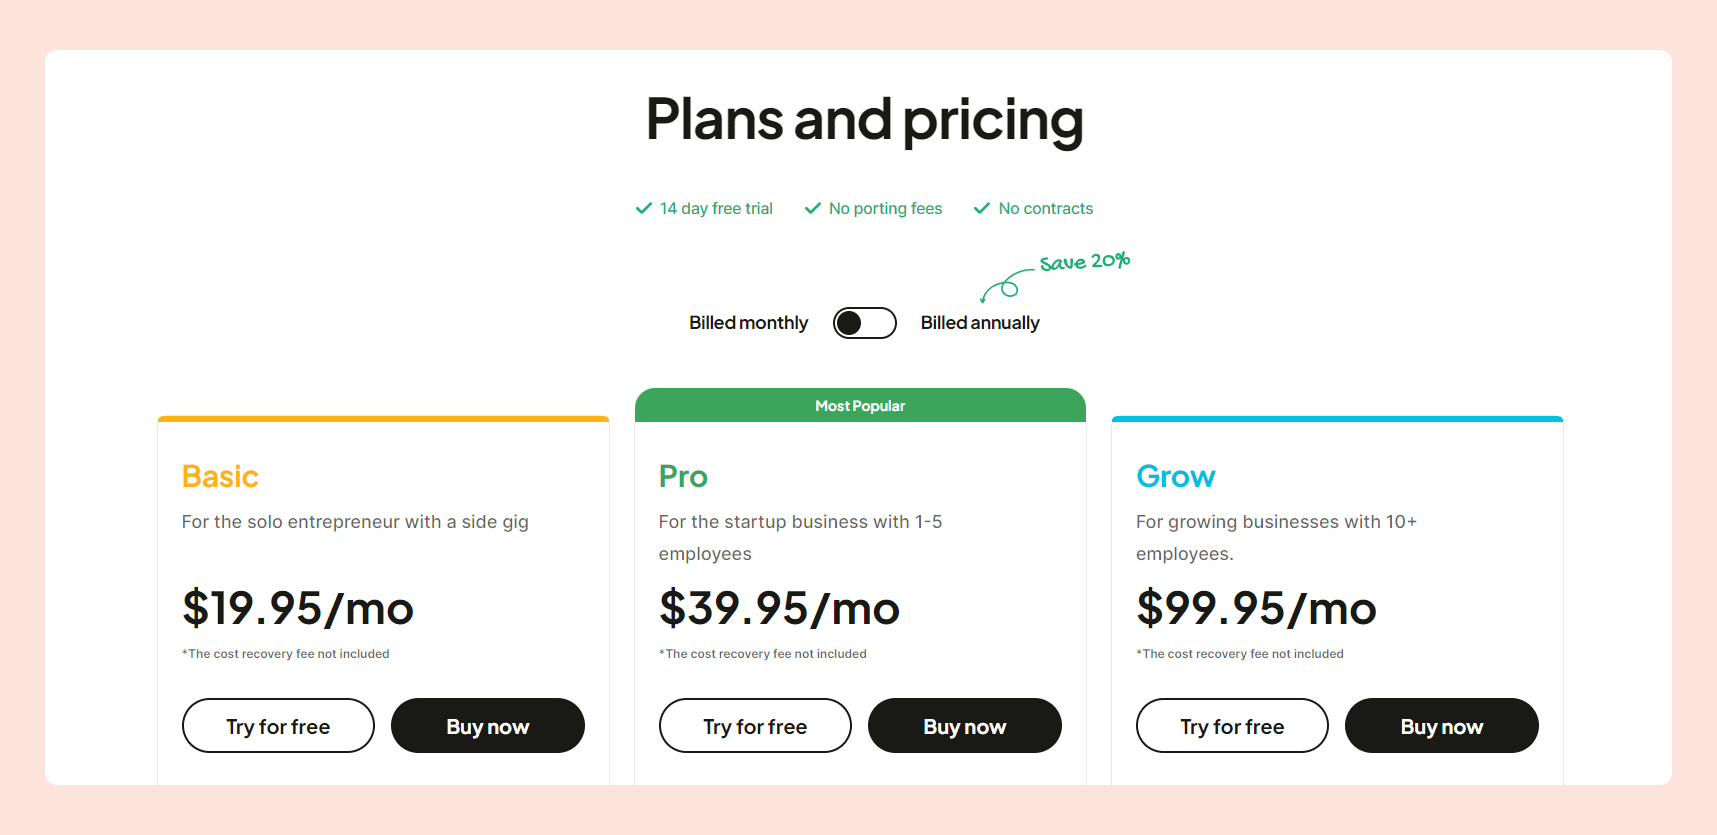Click Try for free under Grow plan
The width and height of the screenshot is (1717, 835).
pos(1232,726)
